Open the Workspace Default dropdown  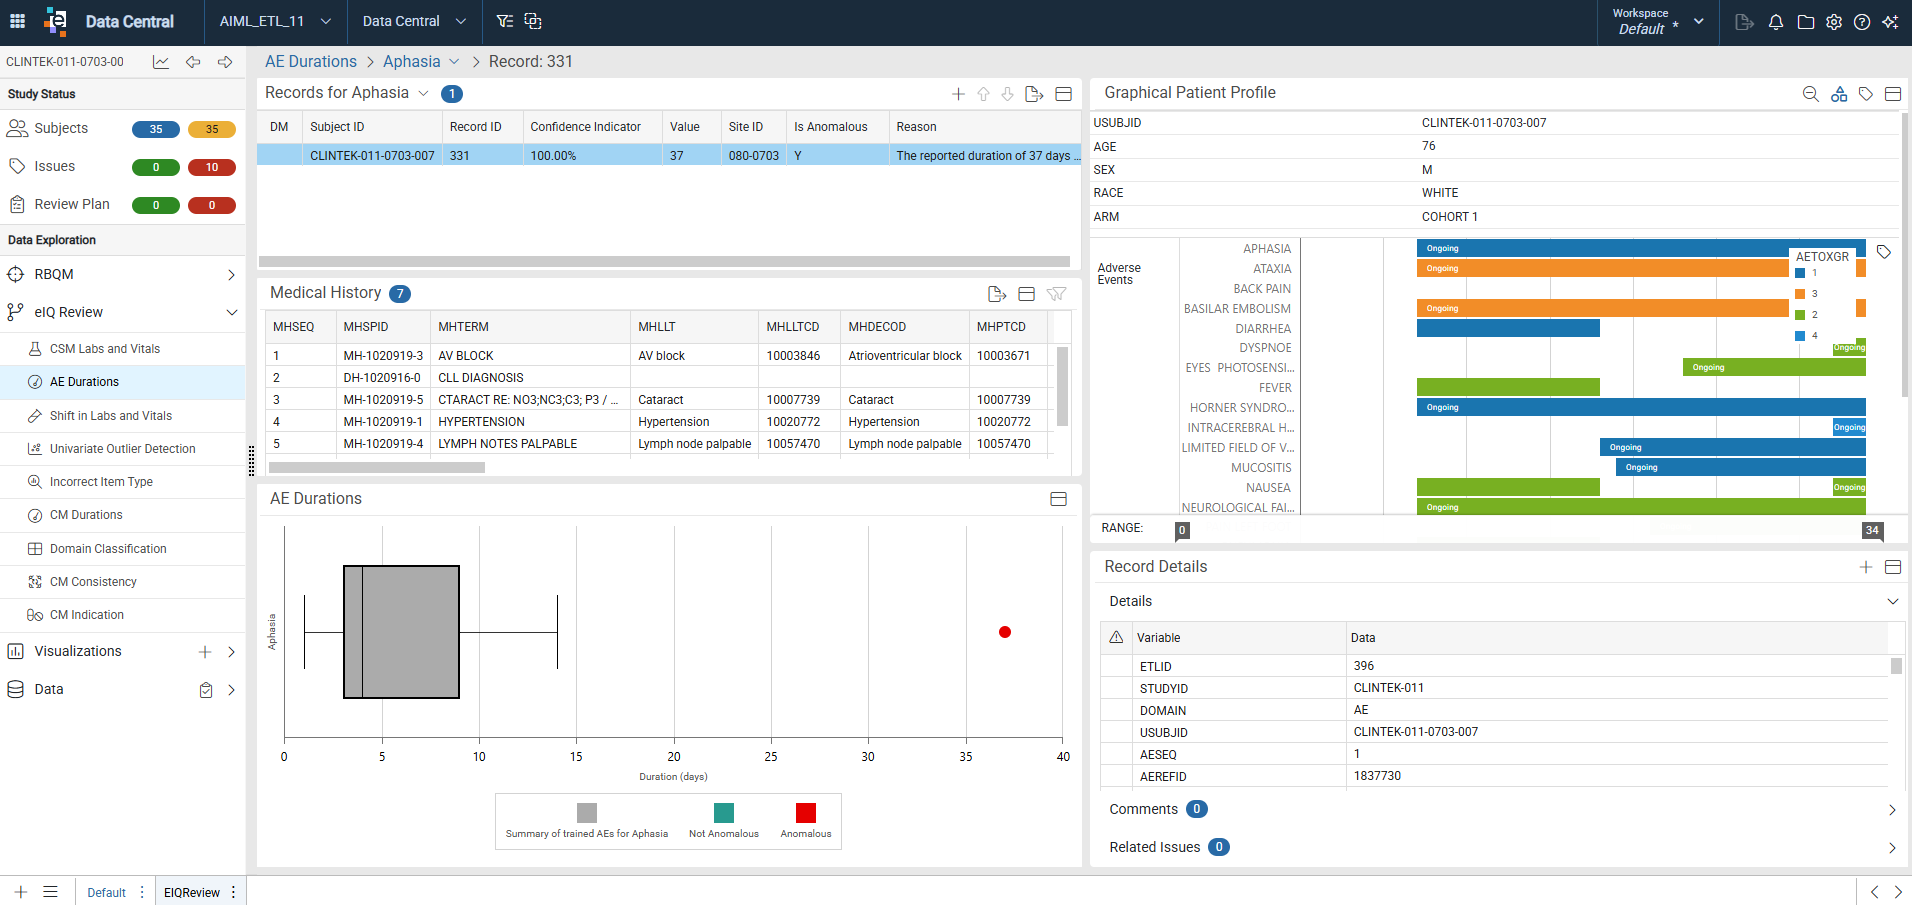(1658, 21)
